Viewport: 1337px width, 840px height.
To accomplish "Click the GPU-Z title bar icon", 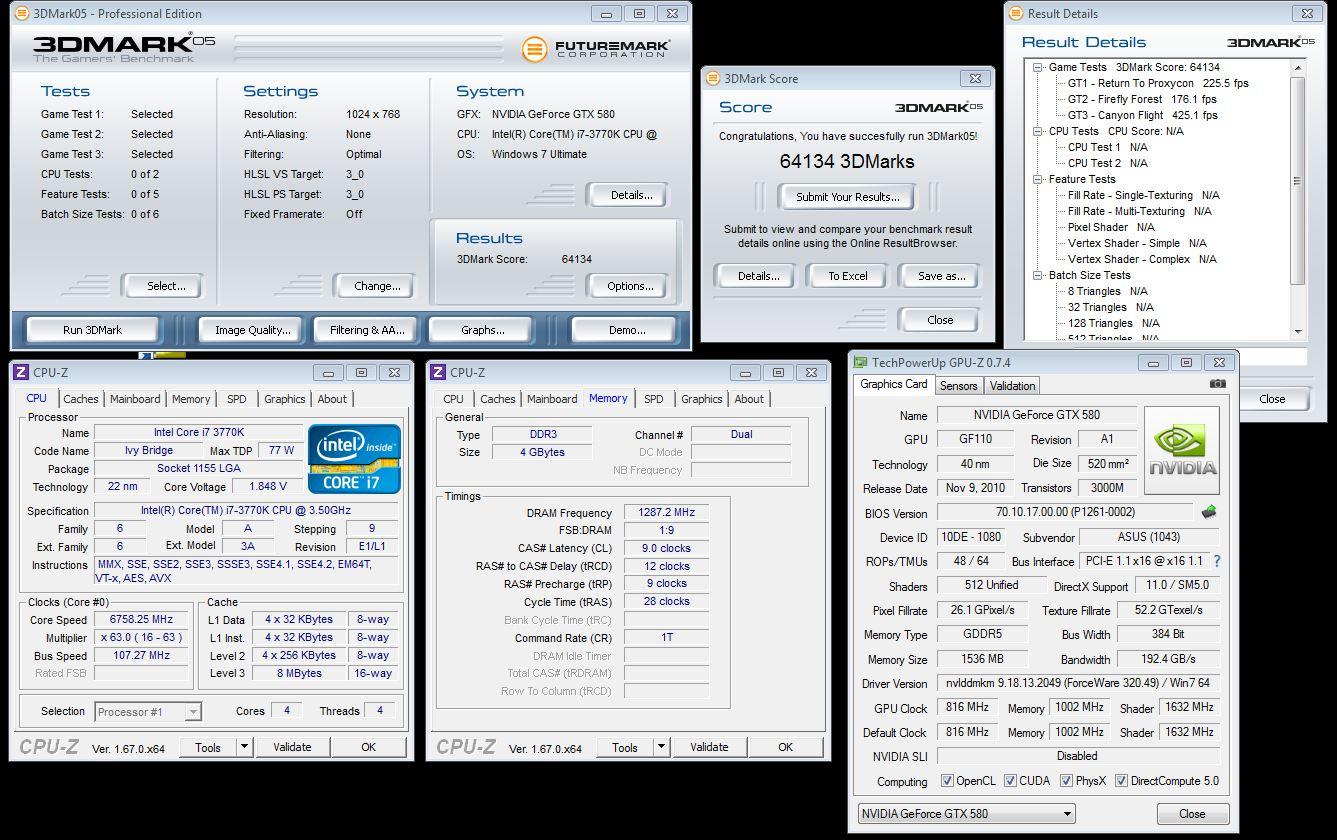I will [861, 363].
